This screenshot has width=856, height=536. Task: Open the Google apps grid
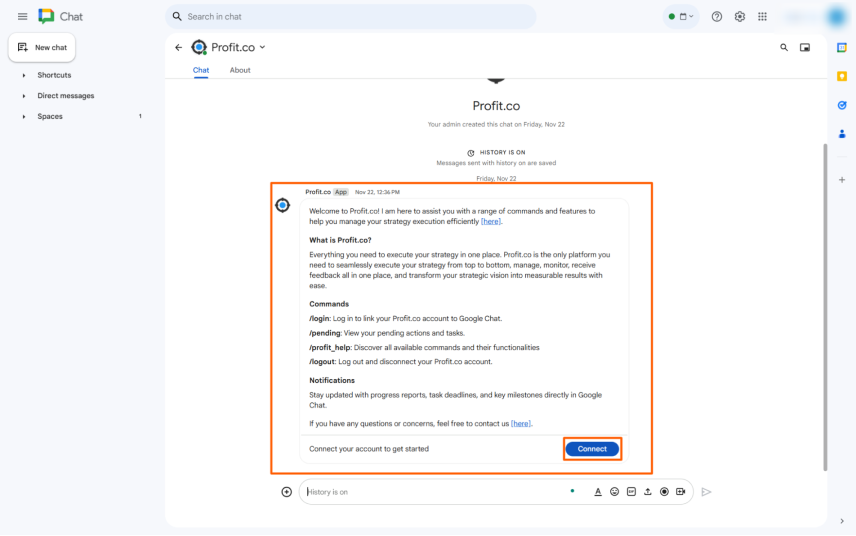[763, 16]
